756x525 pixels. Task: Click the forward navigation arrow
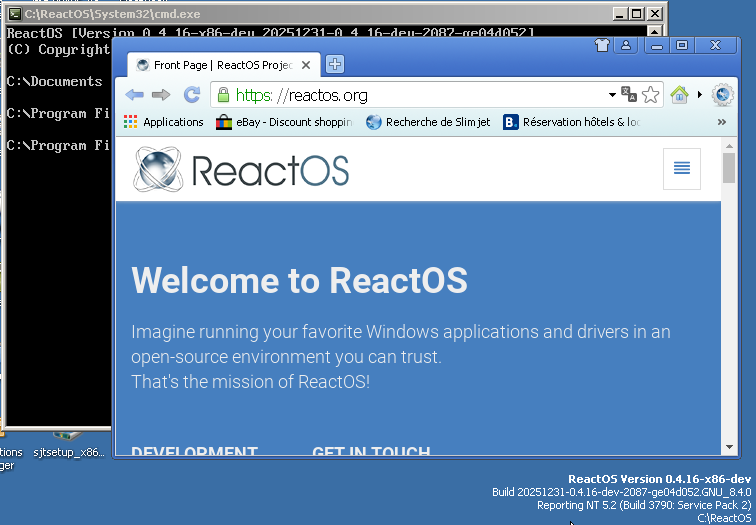(x=162, y=95)
